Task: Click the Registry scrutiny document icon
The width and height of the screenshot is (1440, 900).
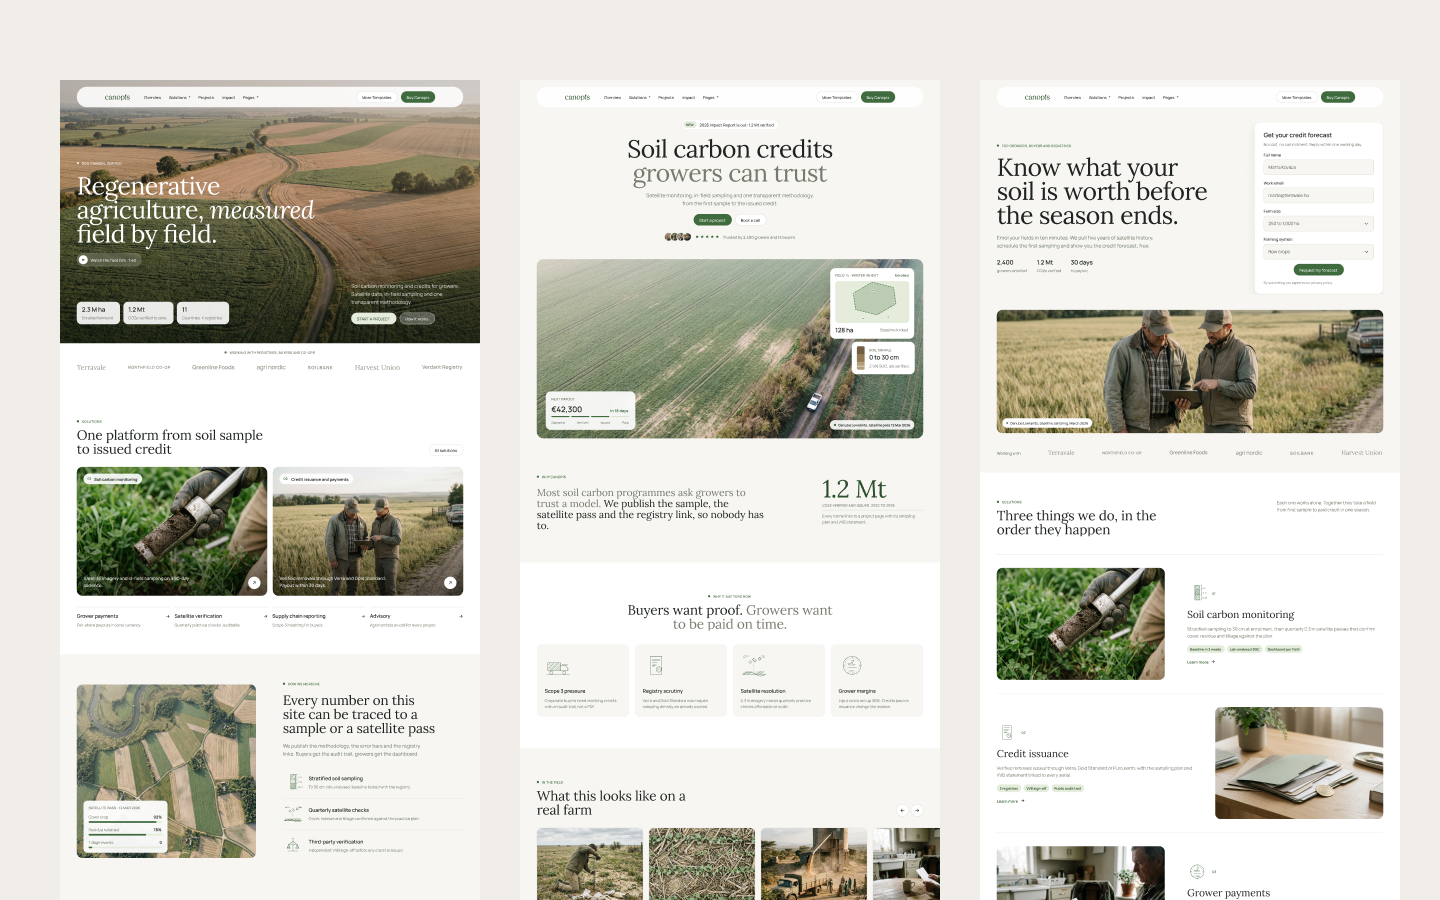Action: click(656, 665)
